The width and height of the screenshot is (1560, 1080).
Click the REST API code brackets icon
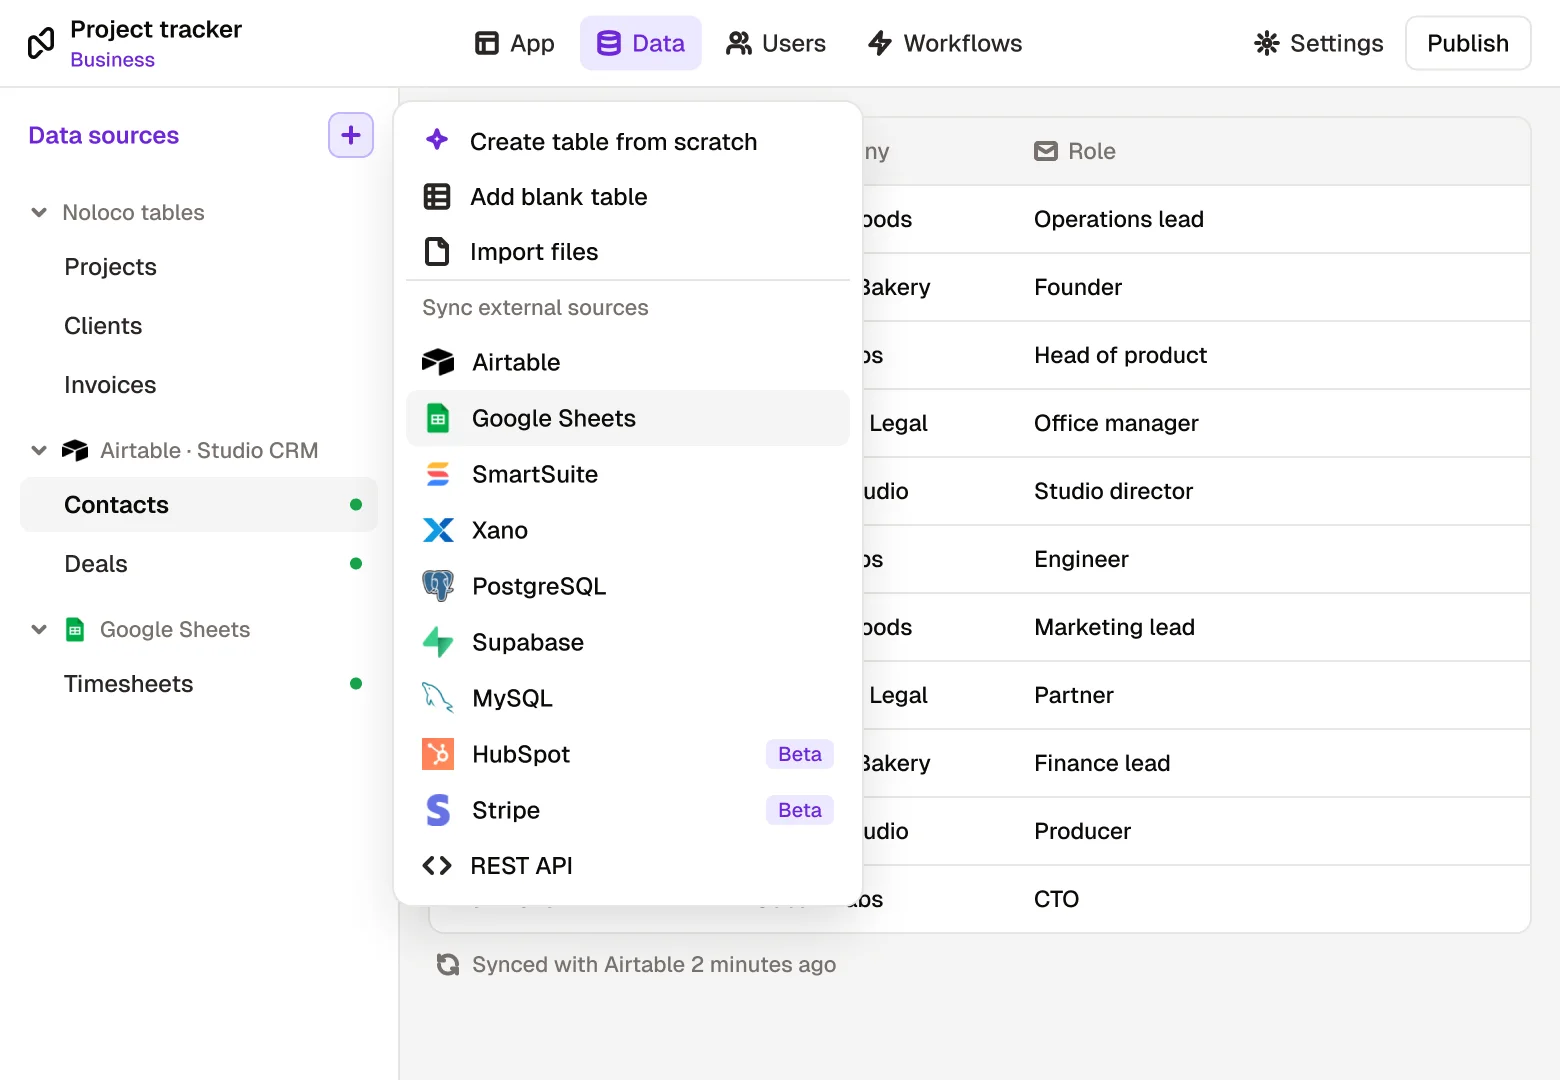(x=437, y=866)
